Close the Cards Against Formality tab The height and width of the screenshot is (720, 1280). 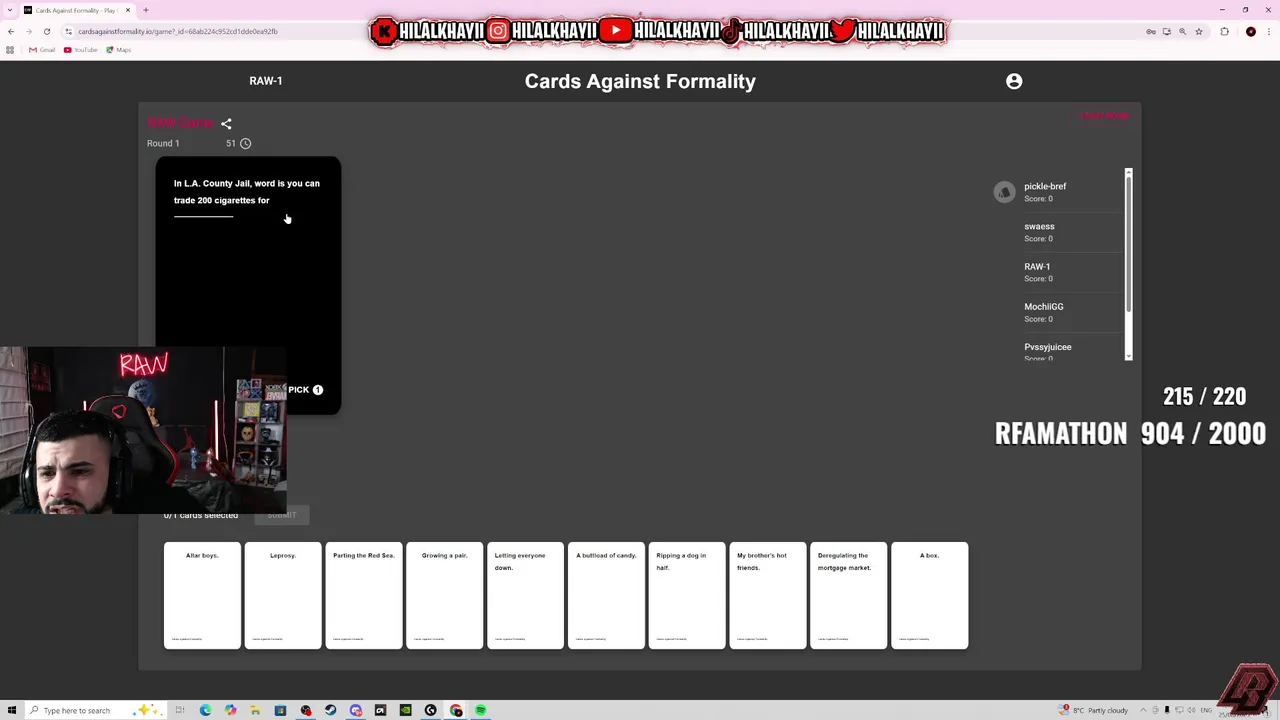pos(127,10)
